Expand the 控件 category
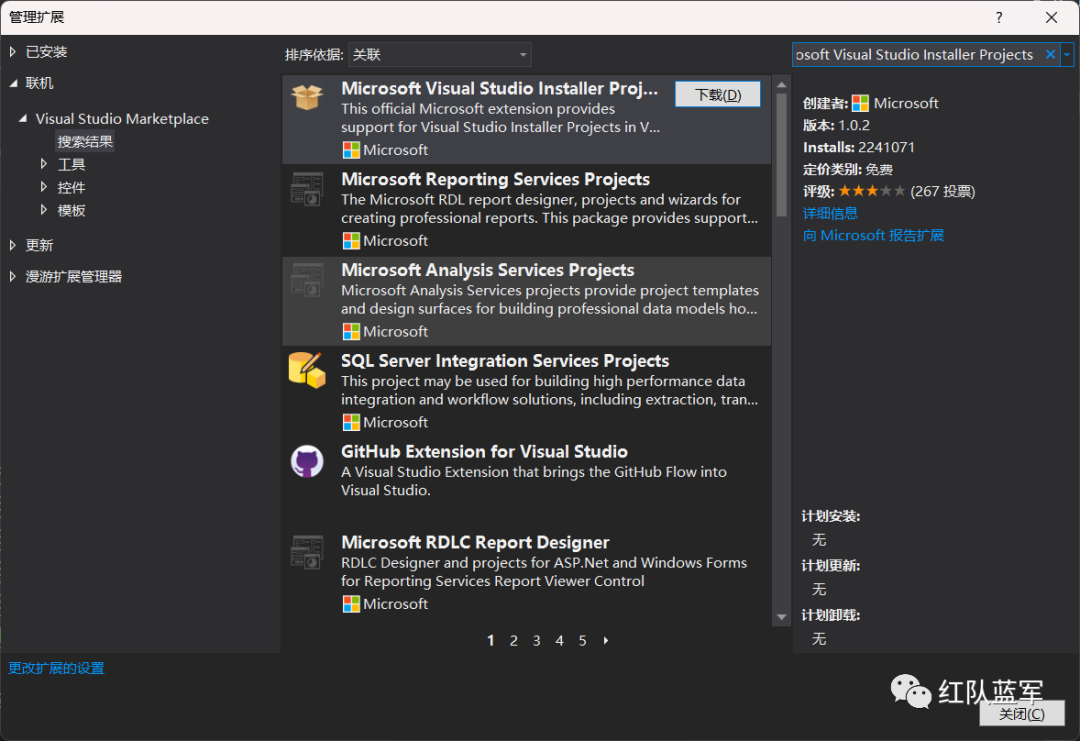This screenshot has height=741, width=1080. (x=43, y=187)
